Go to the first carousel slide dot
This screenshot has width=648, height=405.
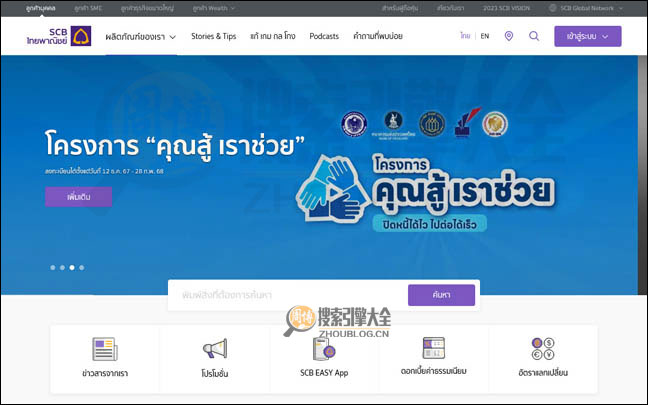point(53,267)
